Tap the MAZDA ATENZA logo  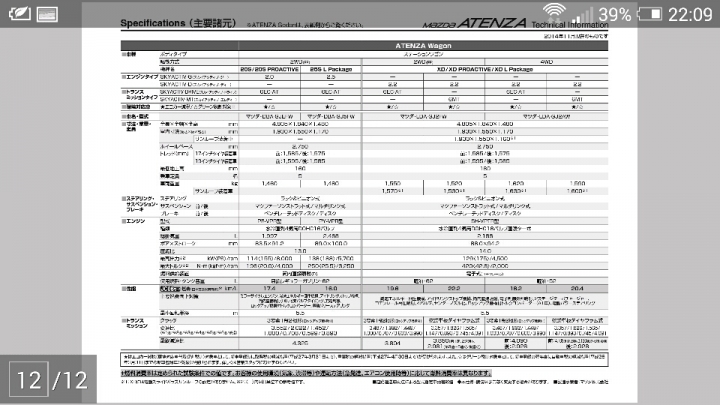pos(474,23)
